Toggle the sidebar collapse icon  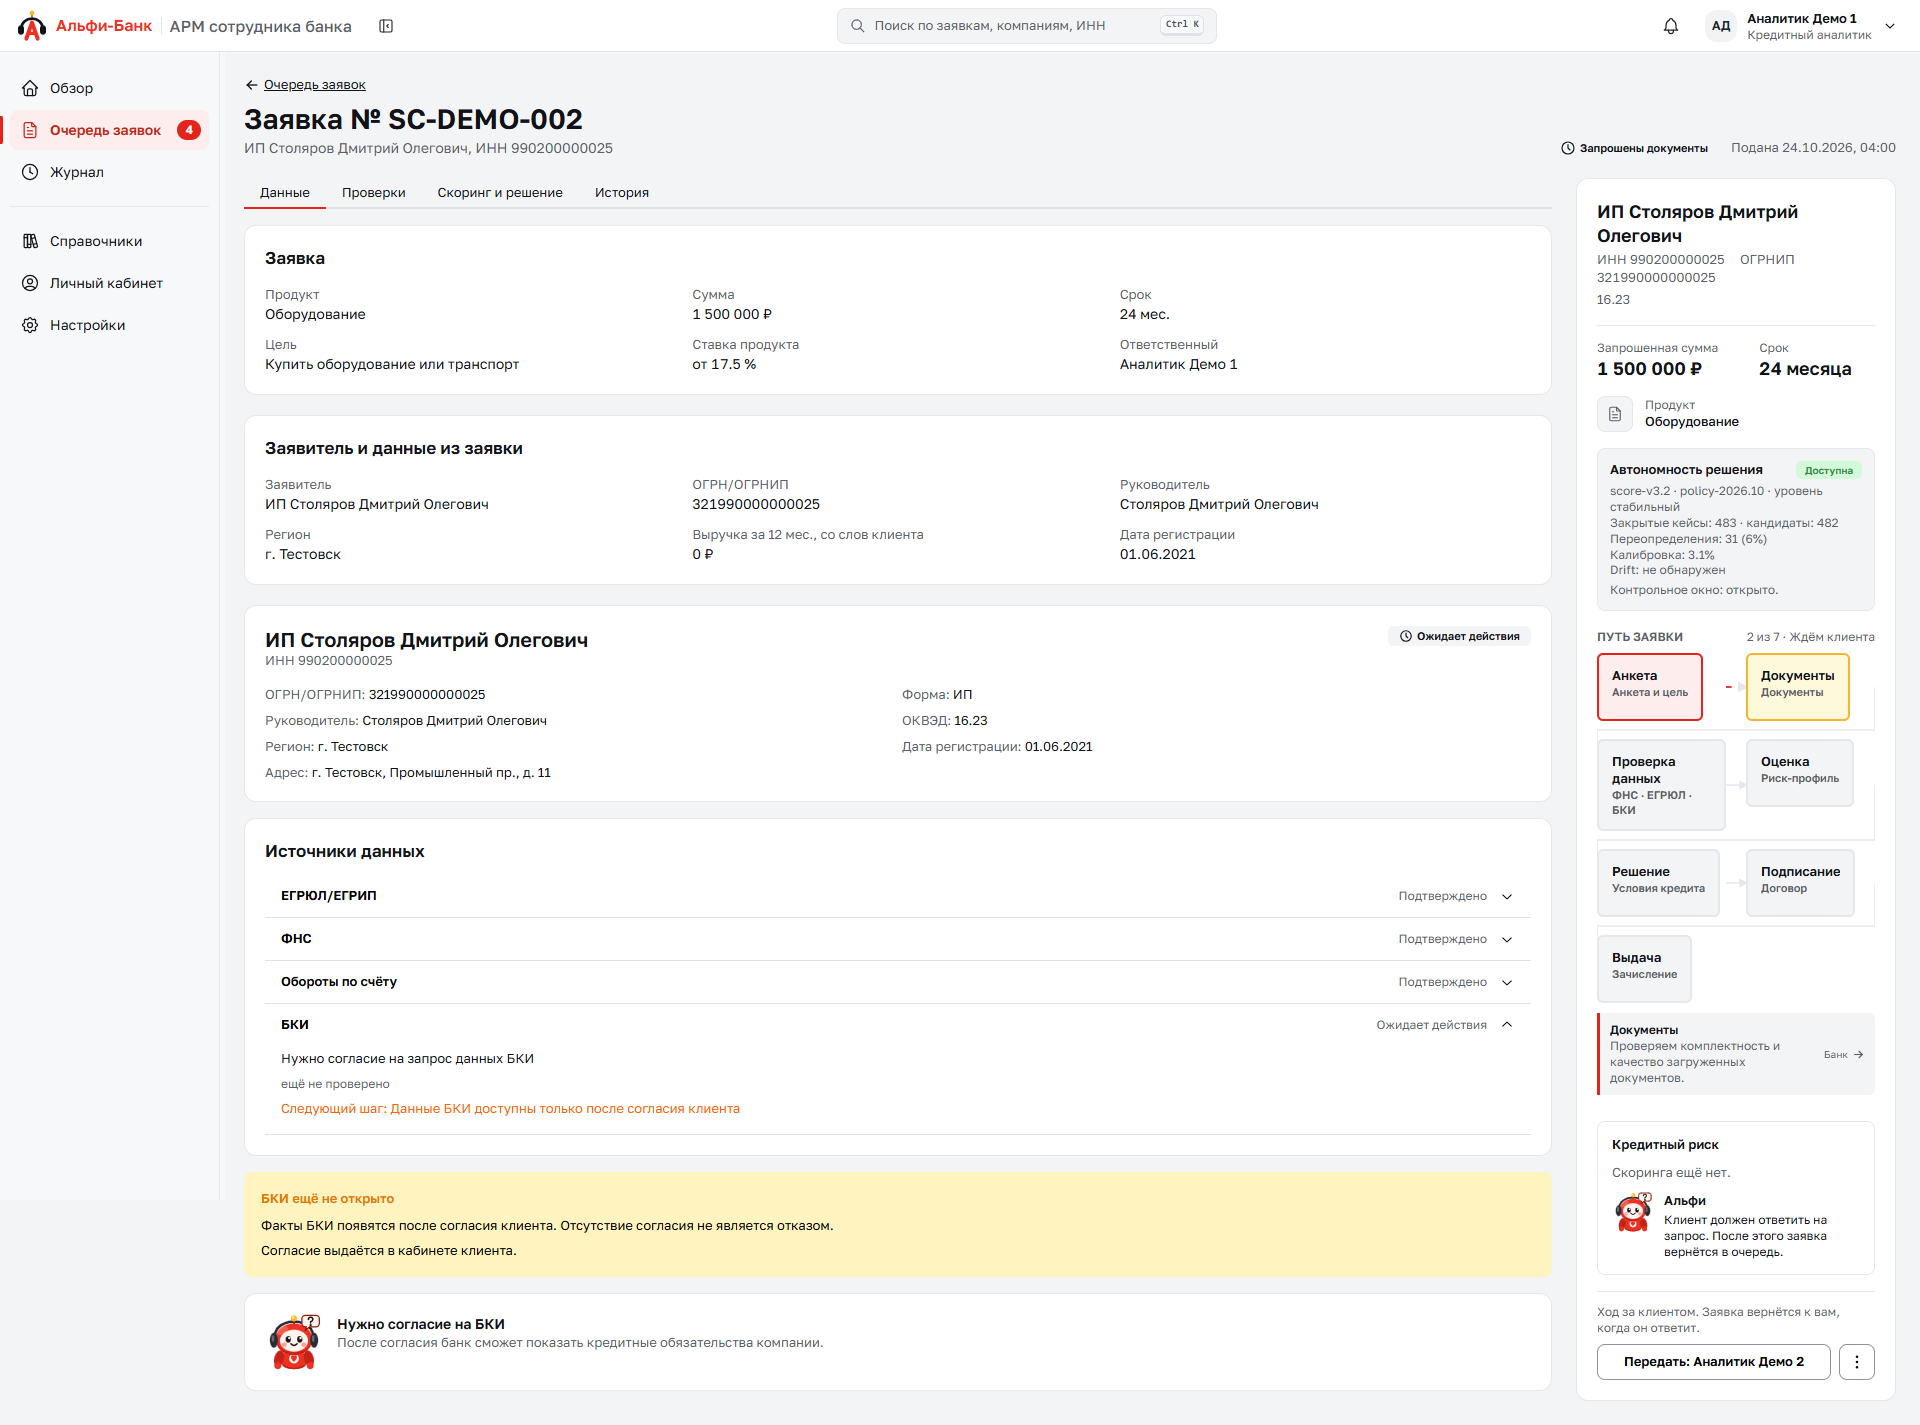pyautogui.click(x=386, y=26)
